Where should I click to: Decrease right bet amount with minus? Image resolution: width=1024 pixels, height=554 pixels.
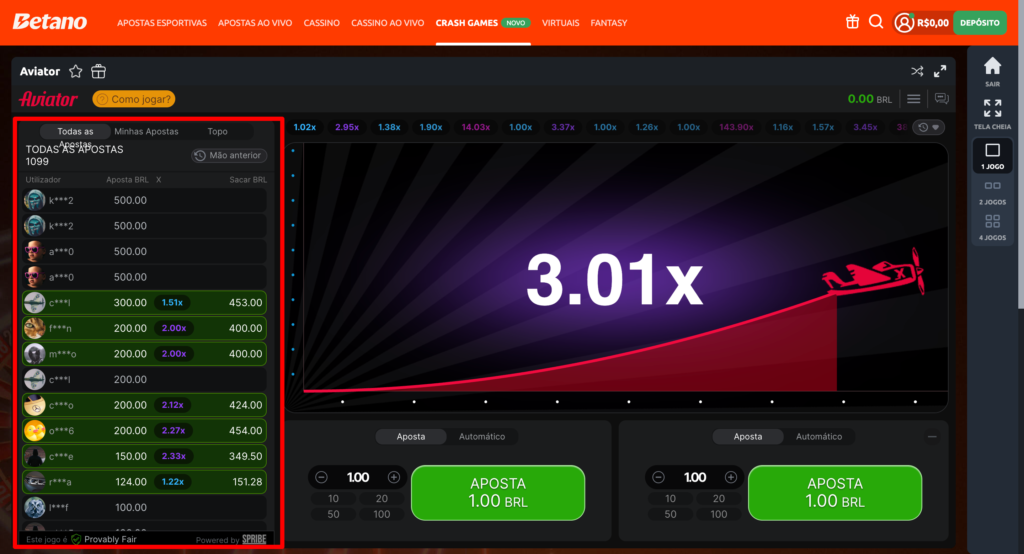click(x=658, y=478)
